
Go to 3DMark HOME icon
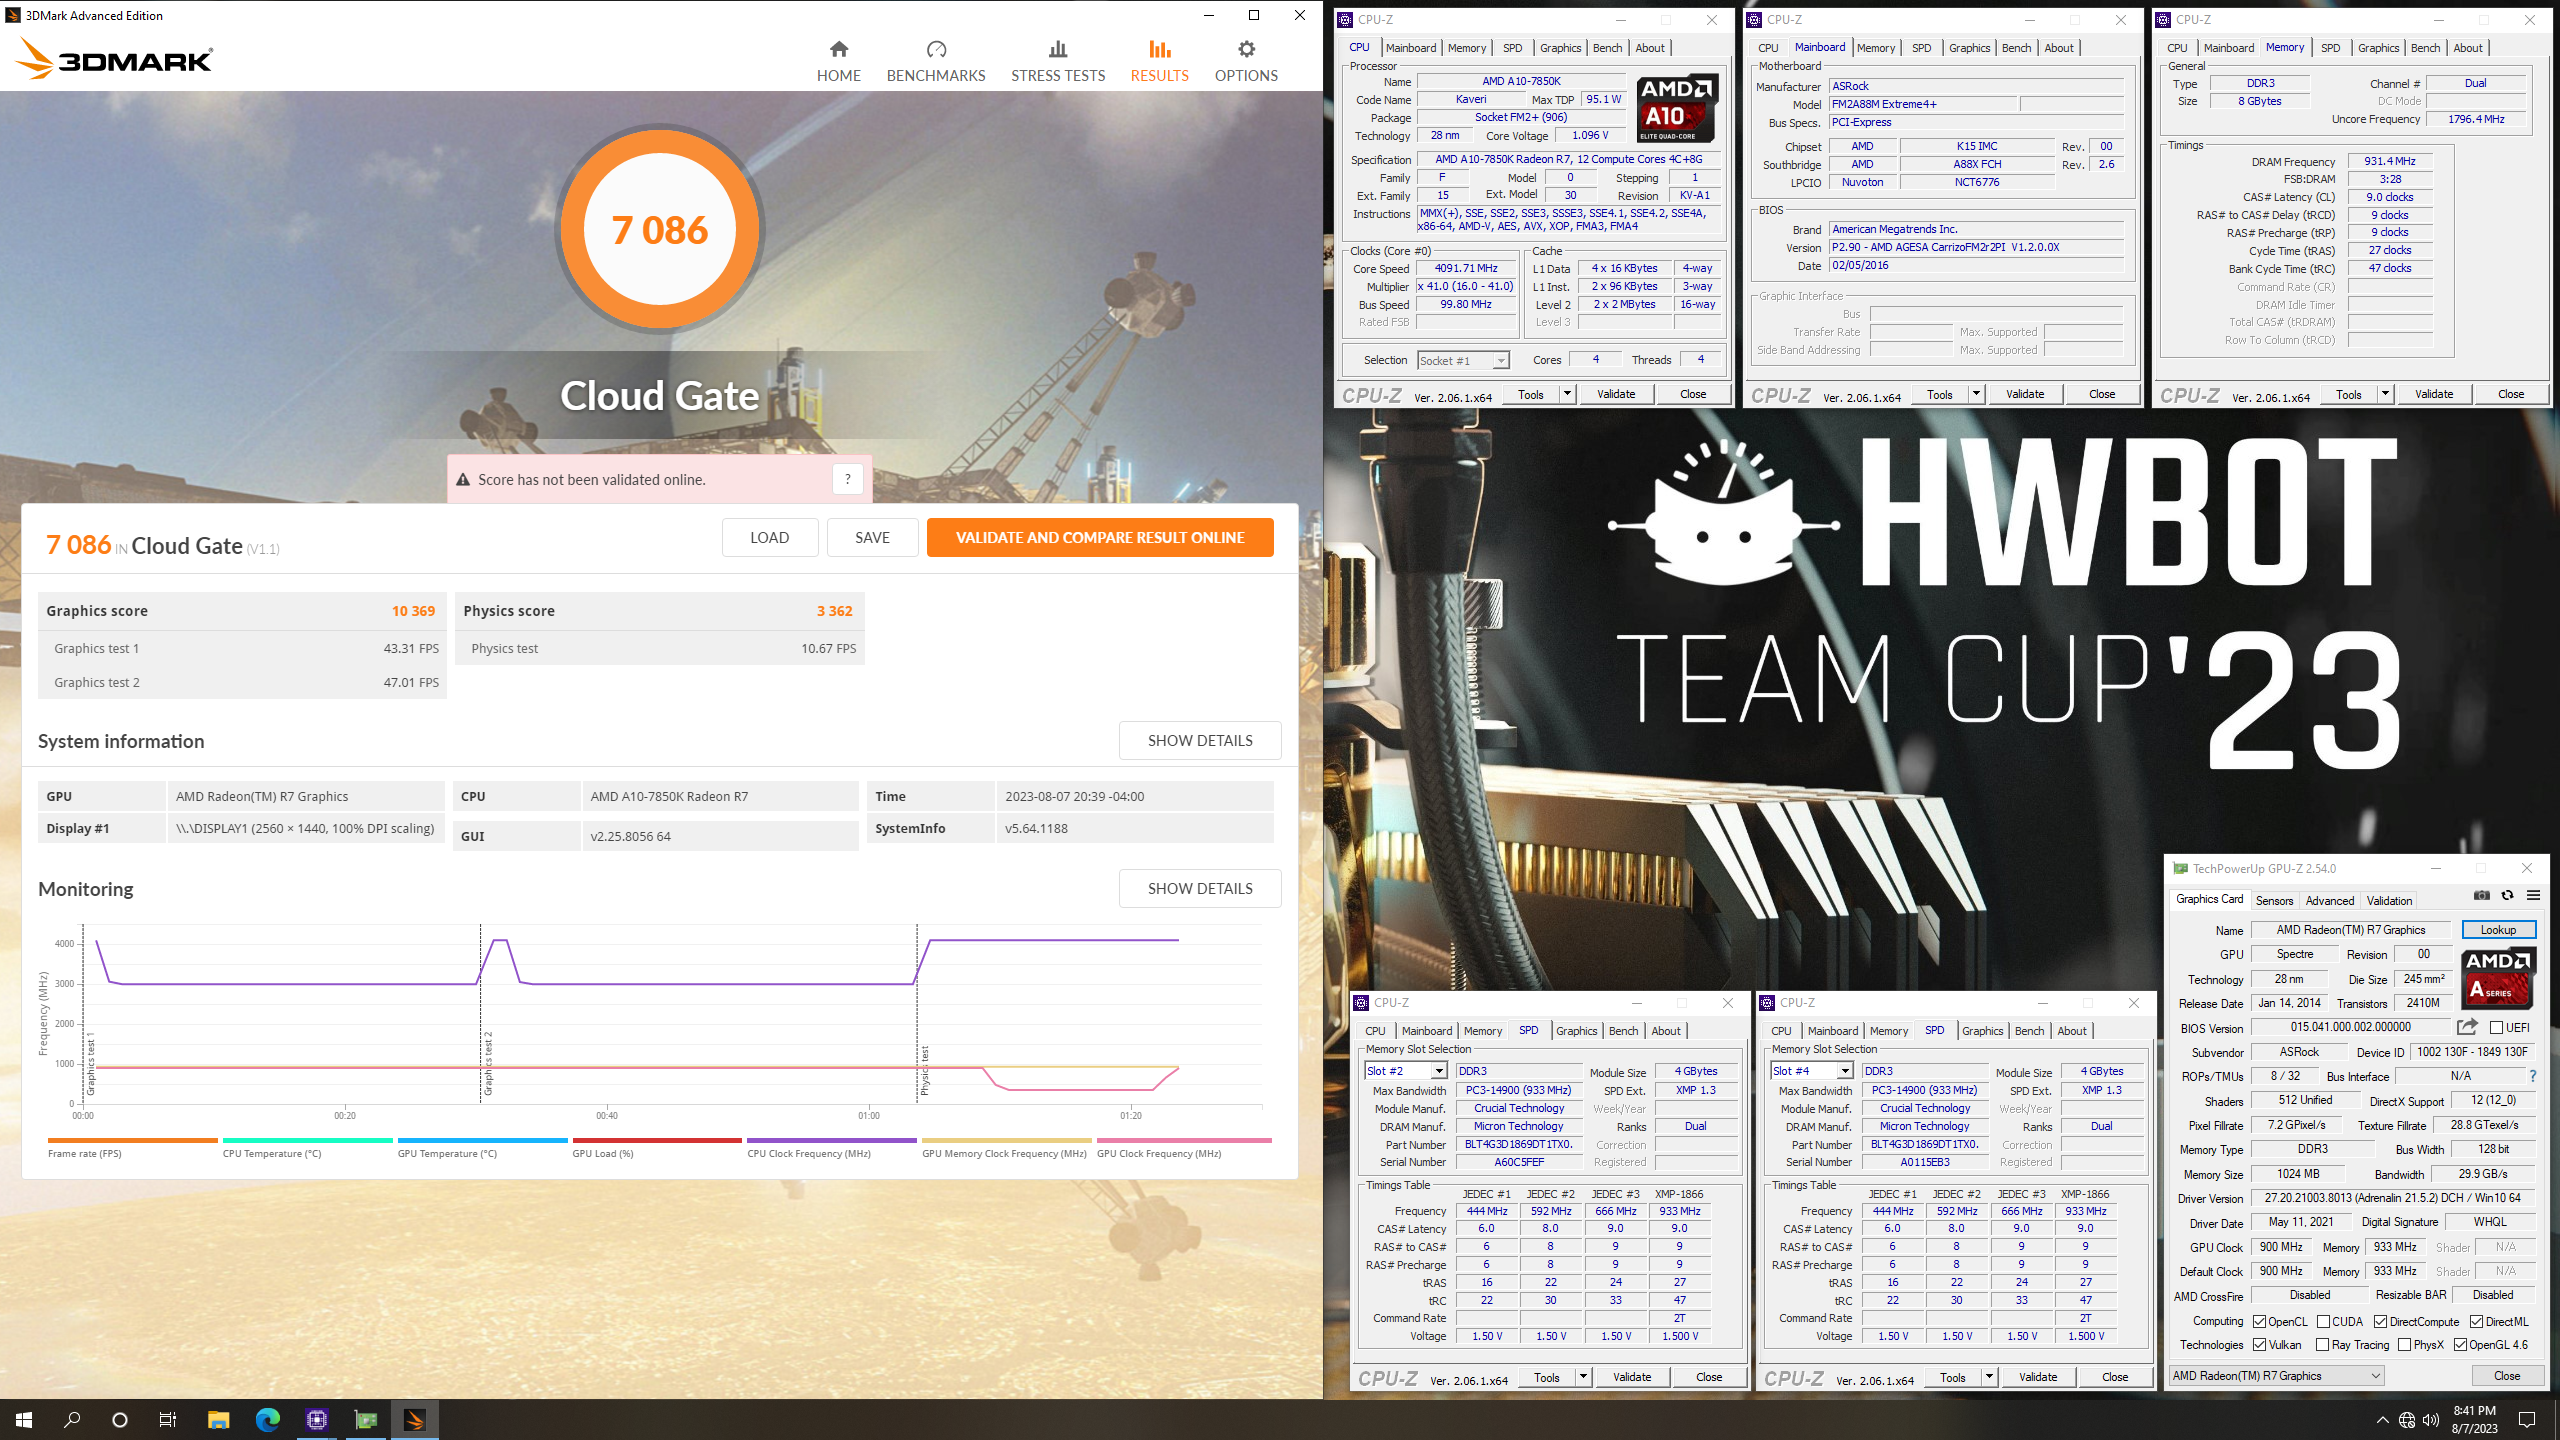pos(838,49)
